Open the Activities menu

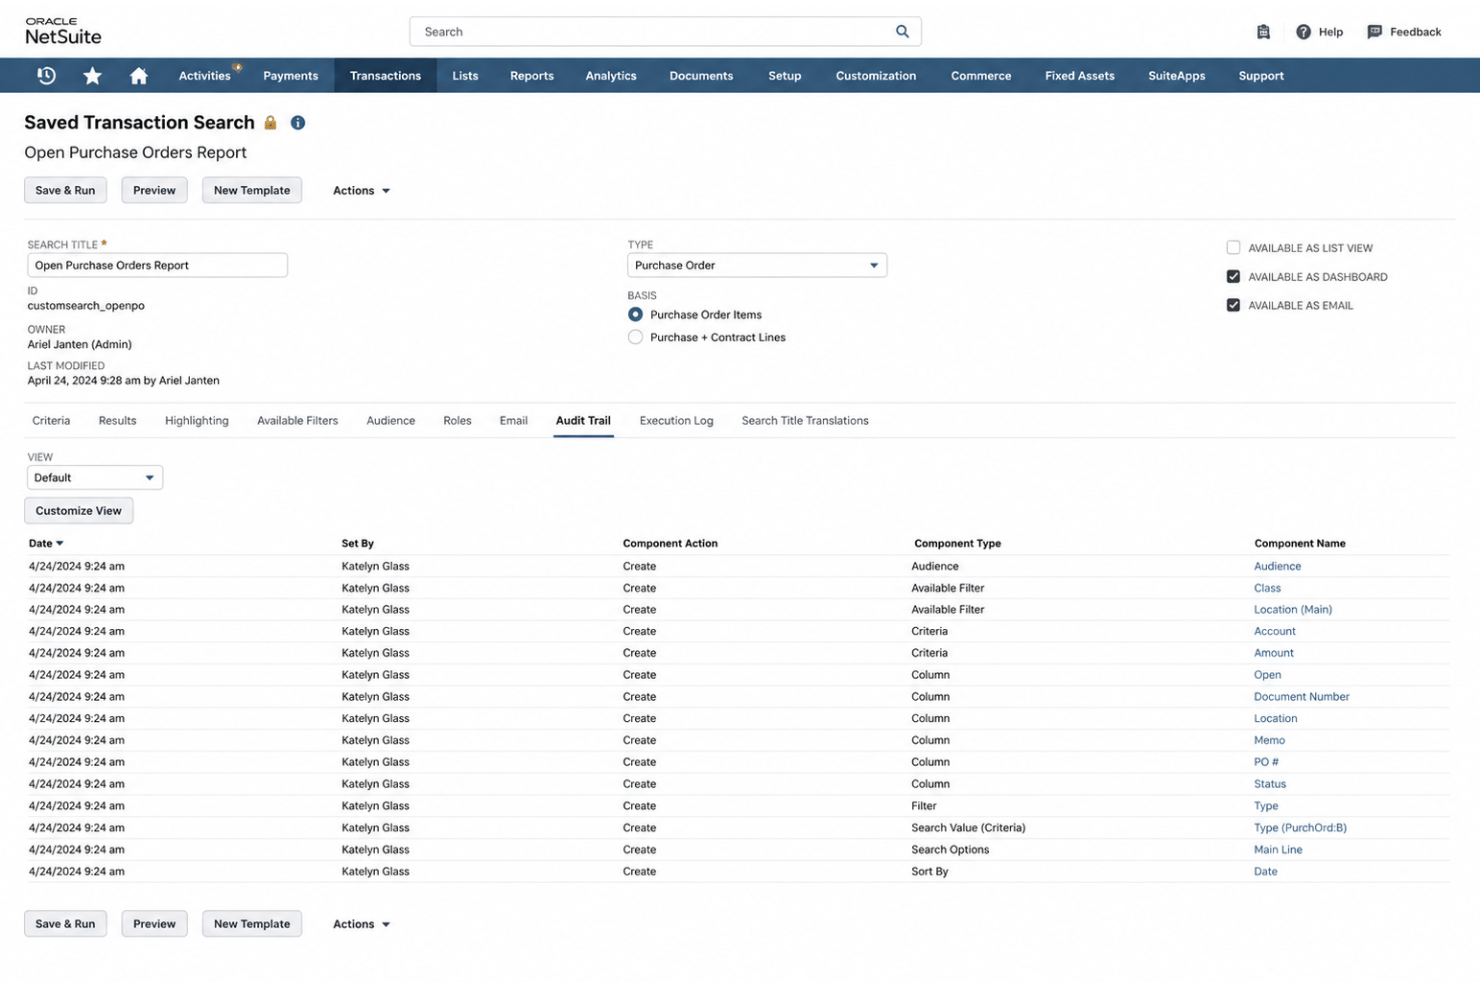pyautogui.click(x=205, y=75)
